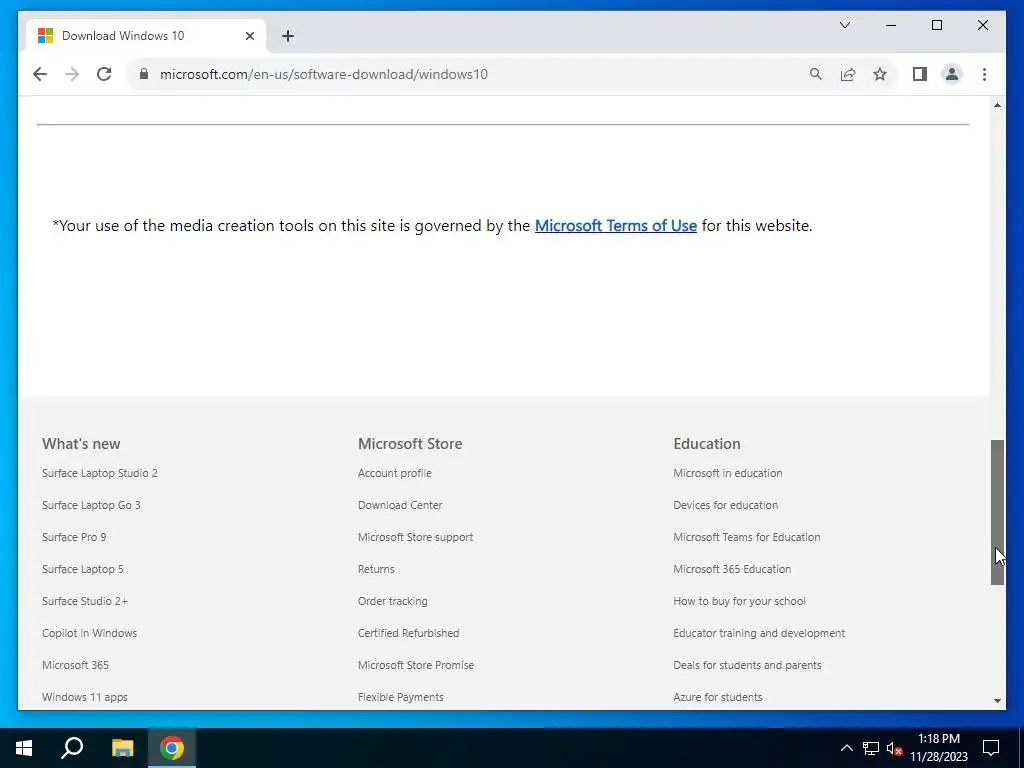This screenshot has height=768, width=1024.
Task: Open the Chrome three-dot menu
Action: pyautogui.click(x=984, y=74)
